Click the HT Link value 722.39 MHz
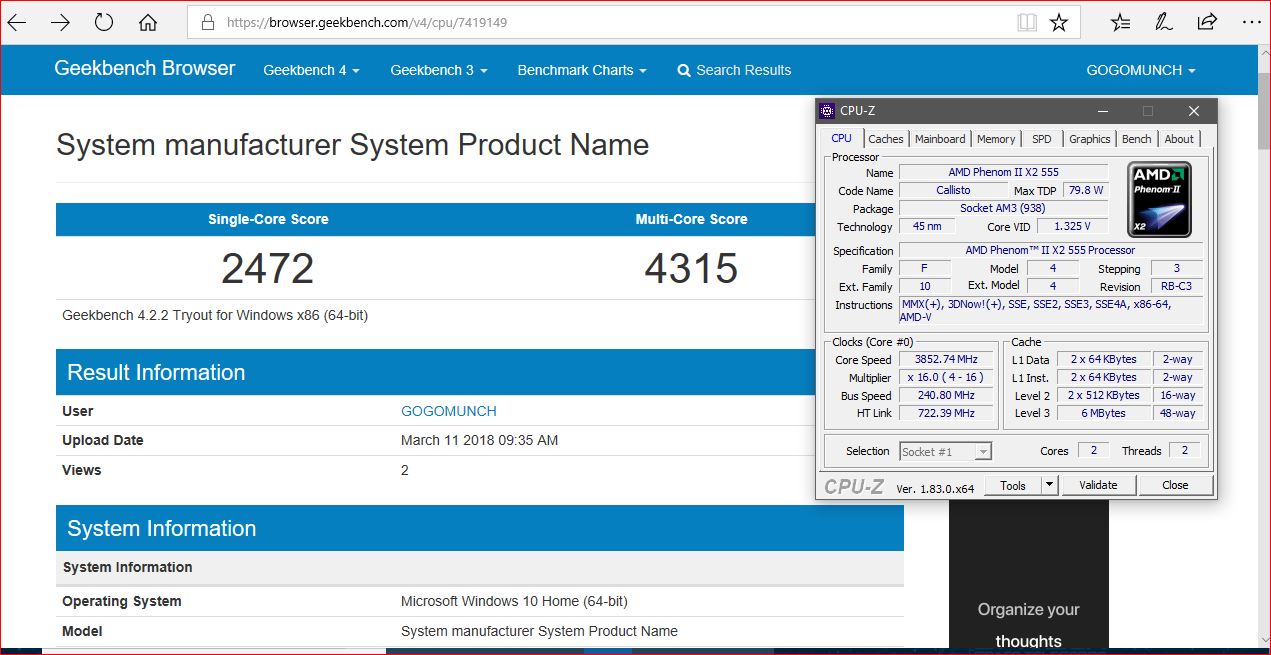This screenshot has height=655, width=1271. pos(946,413)
